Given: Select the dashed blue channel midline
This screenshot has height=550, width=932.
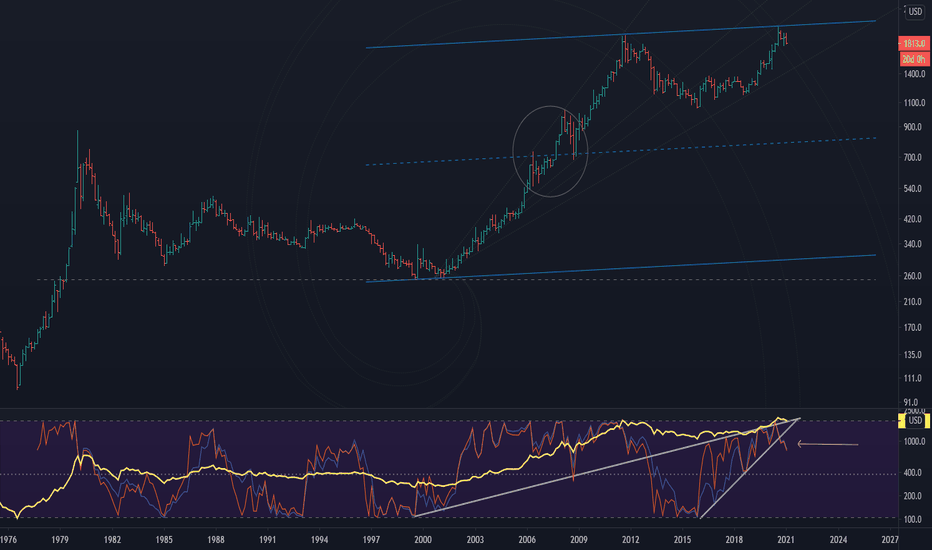Looking at the screenshot, I should [x=621, y=152].
